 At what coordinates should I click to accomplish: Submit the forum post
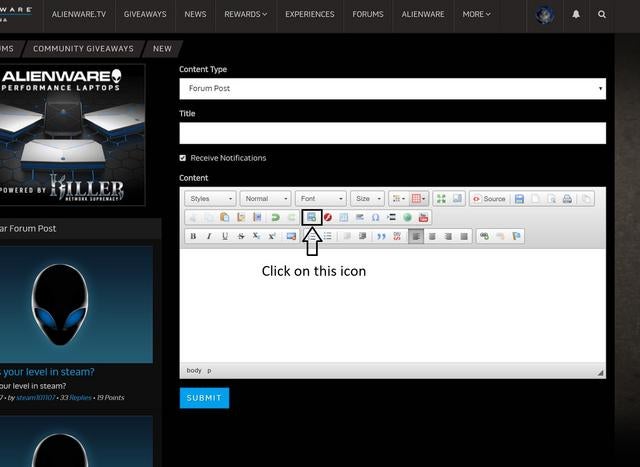tap(204, 398)
